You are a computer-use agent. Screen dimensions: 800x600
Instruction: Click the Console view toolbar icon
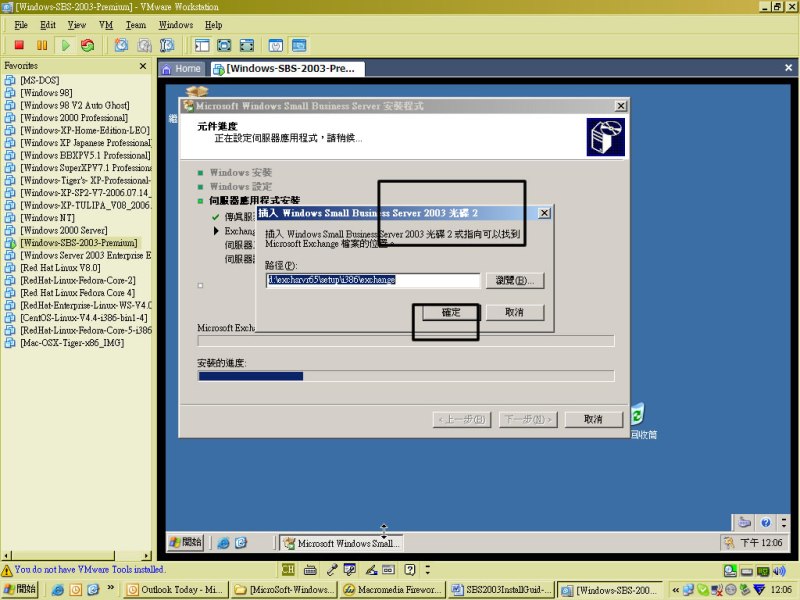click(299, 45)
